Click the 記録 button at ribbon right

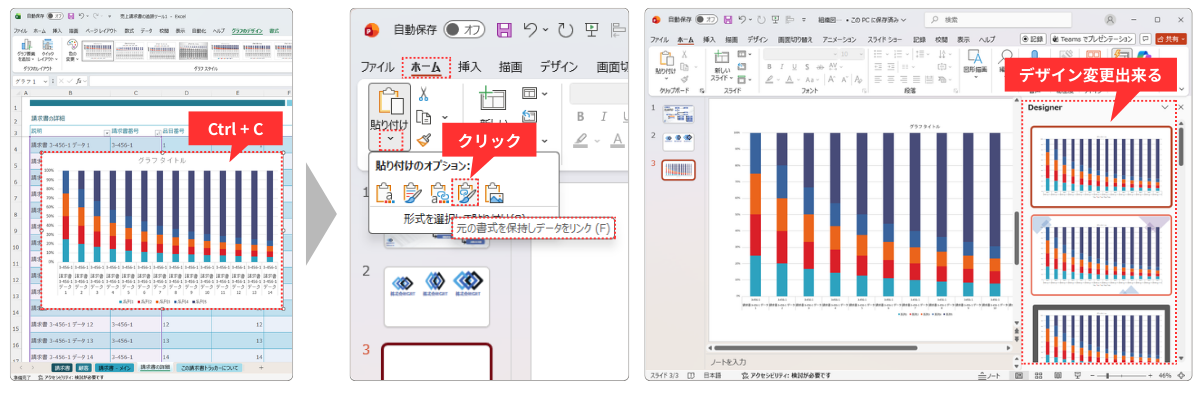point(1033,39)
